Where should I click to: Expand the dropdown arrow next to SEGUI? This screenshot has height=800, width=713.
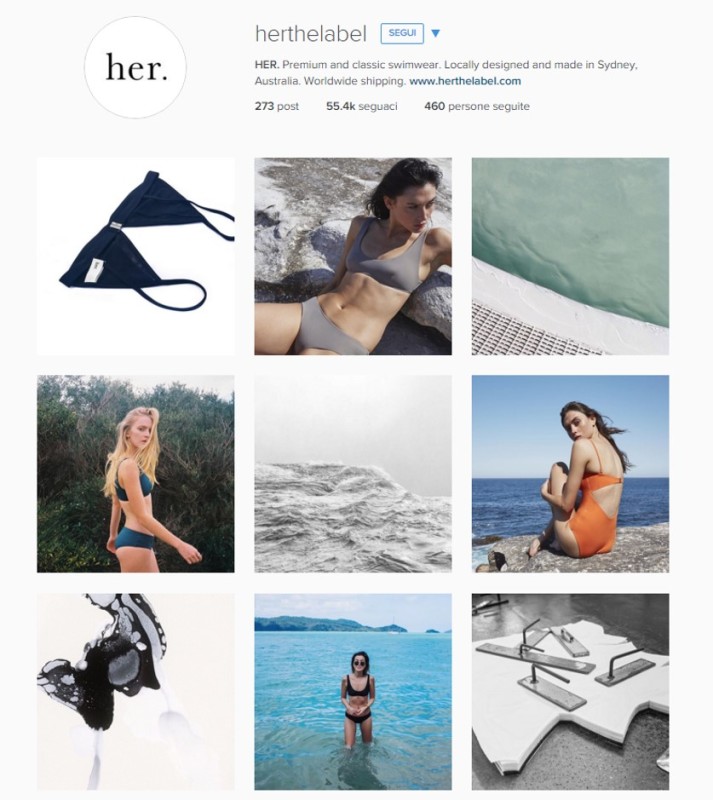tap(435, 34)
